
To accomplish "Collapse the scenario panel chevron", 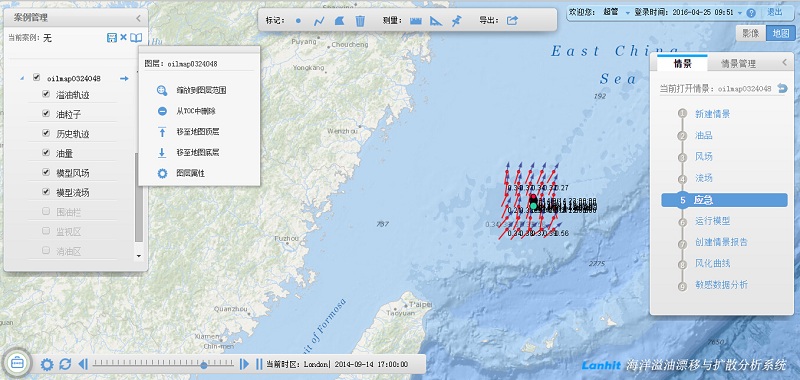I will pos(785,62).
